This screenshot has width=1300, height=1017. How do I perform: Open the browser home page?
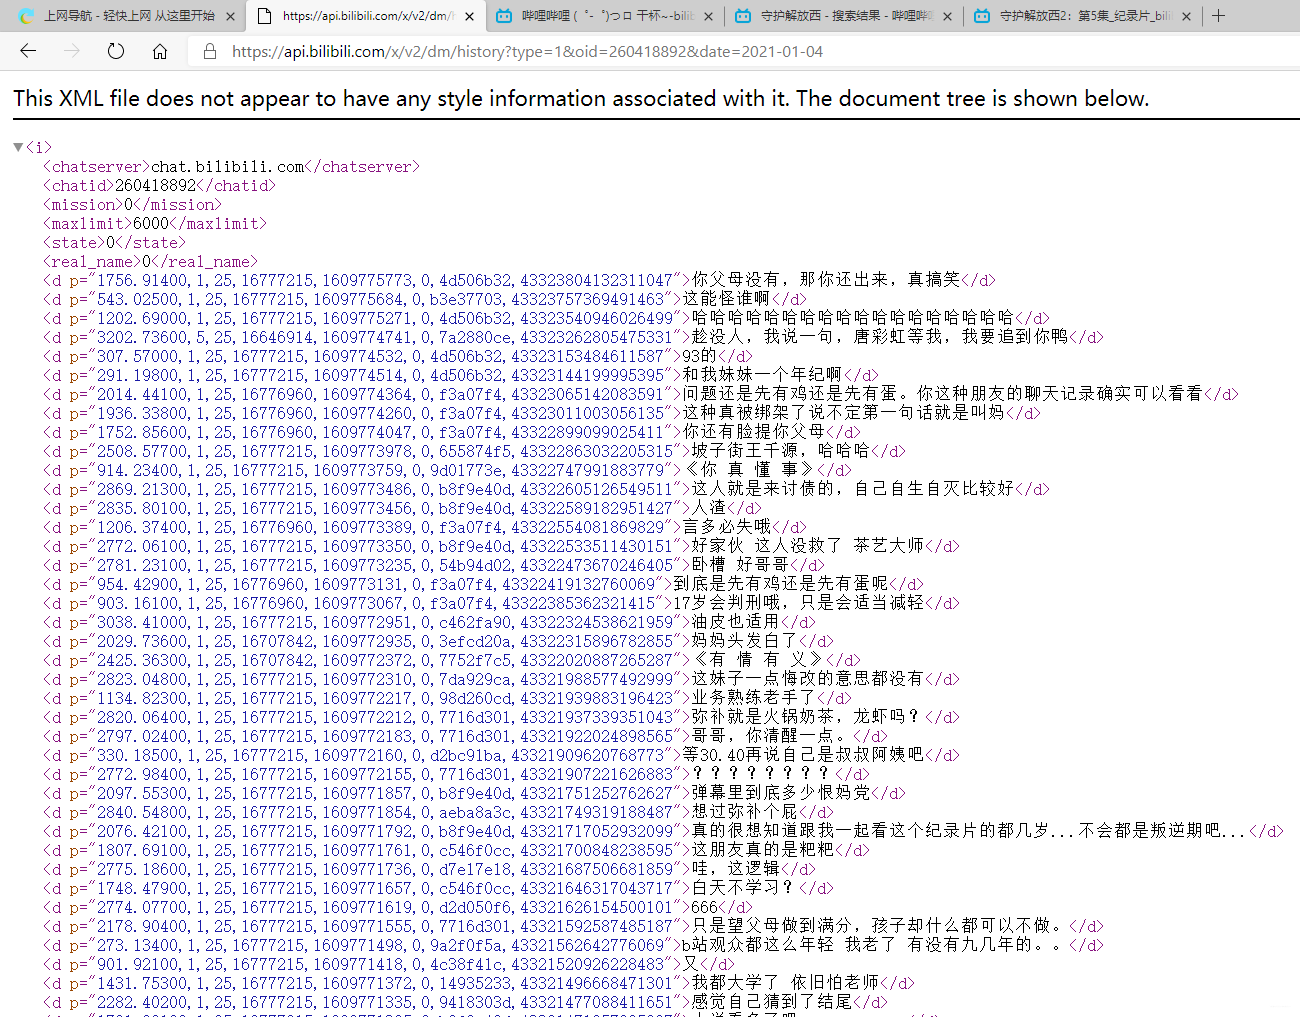[x=160, y=51]
